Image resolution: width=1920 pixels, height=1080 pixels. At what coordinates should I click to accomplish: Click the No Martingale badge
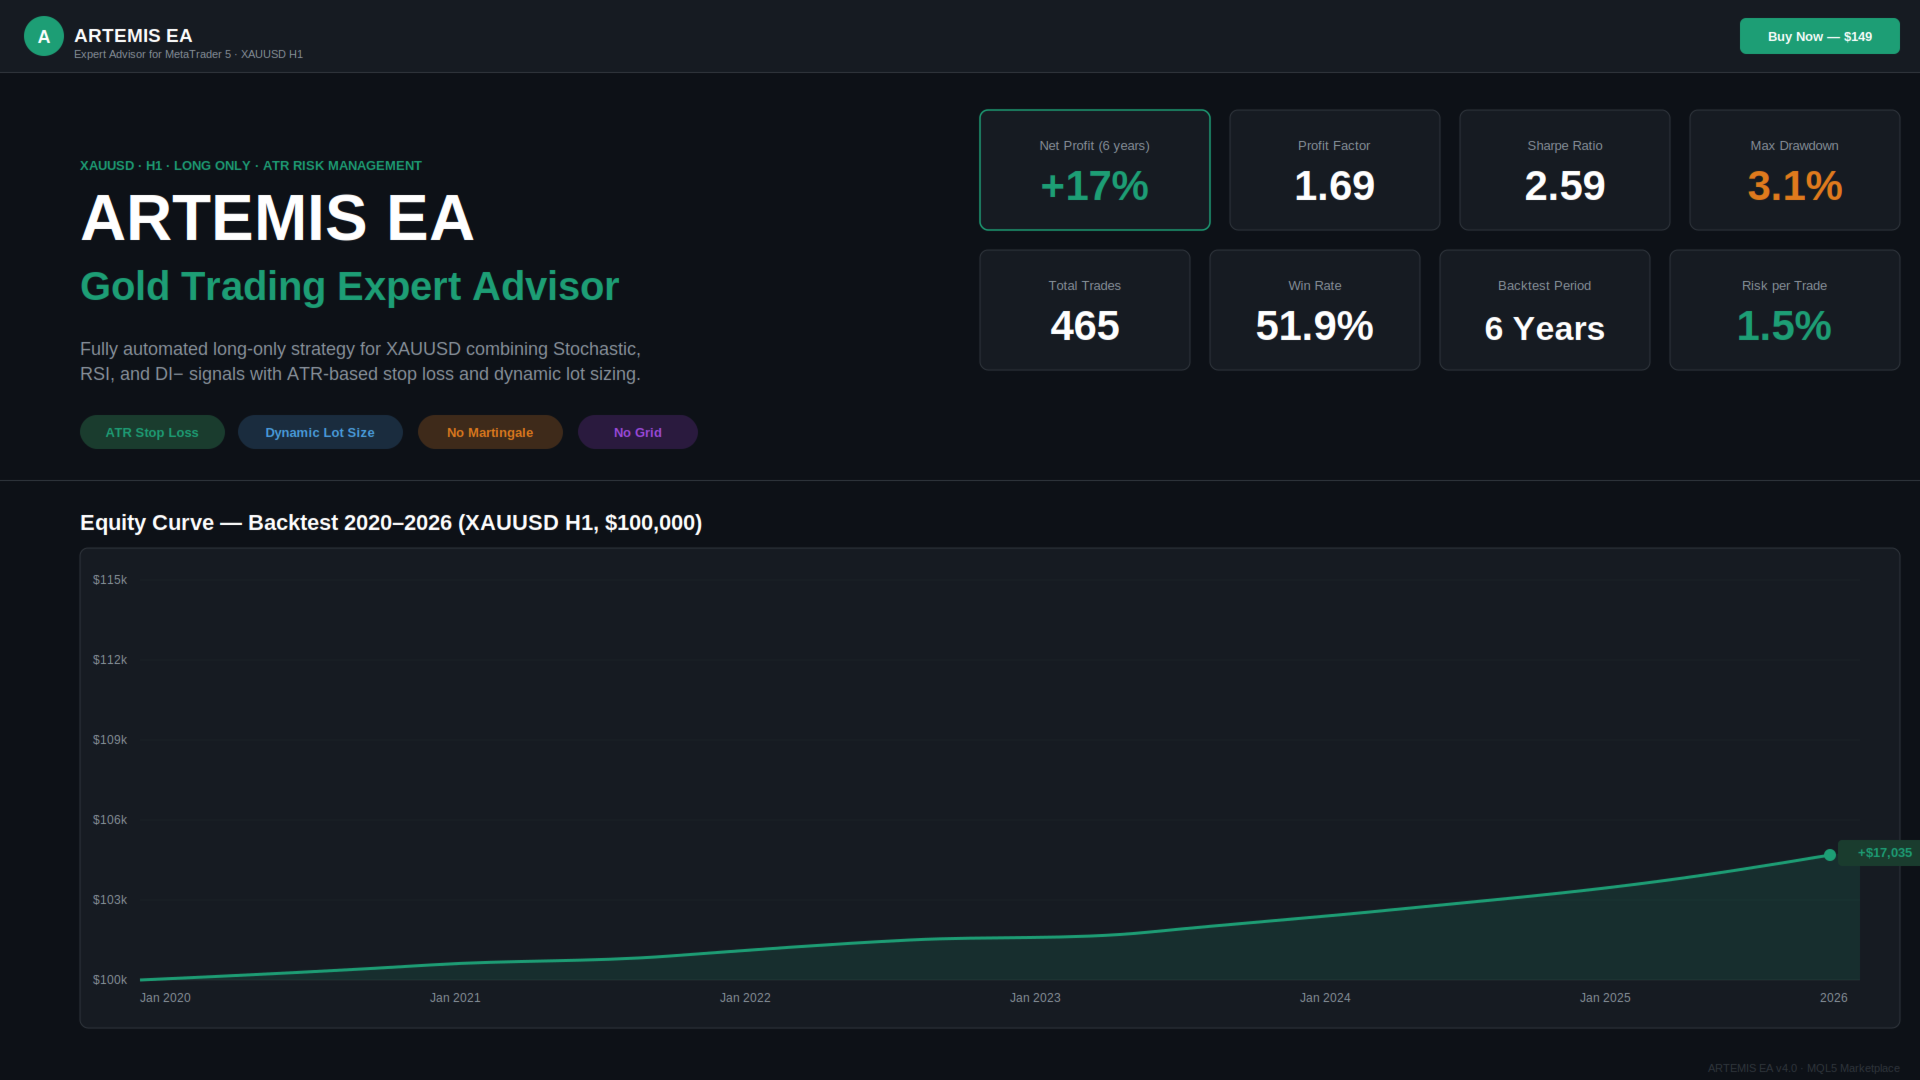pyautogui.click(x=490, y=432)
